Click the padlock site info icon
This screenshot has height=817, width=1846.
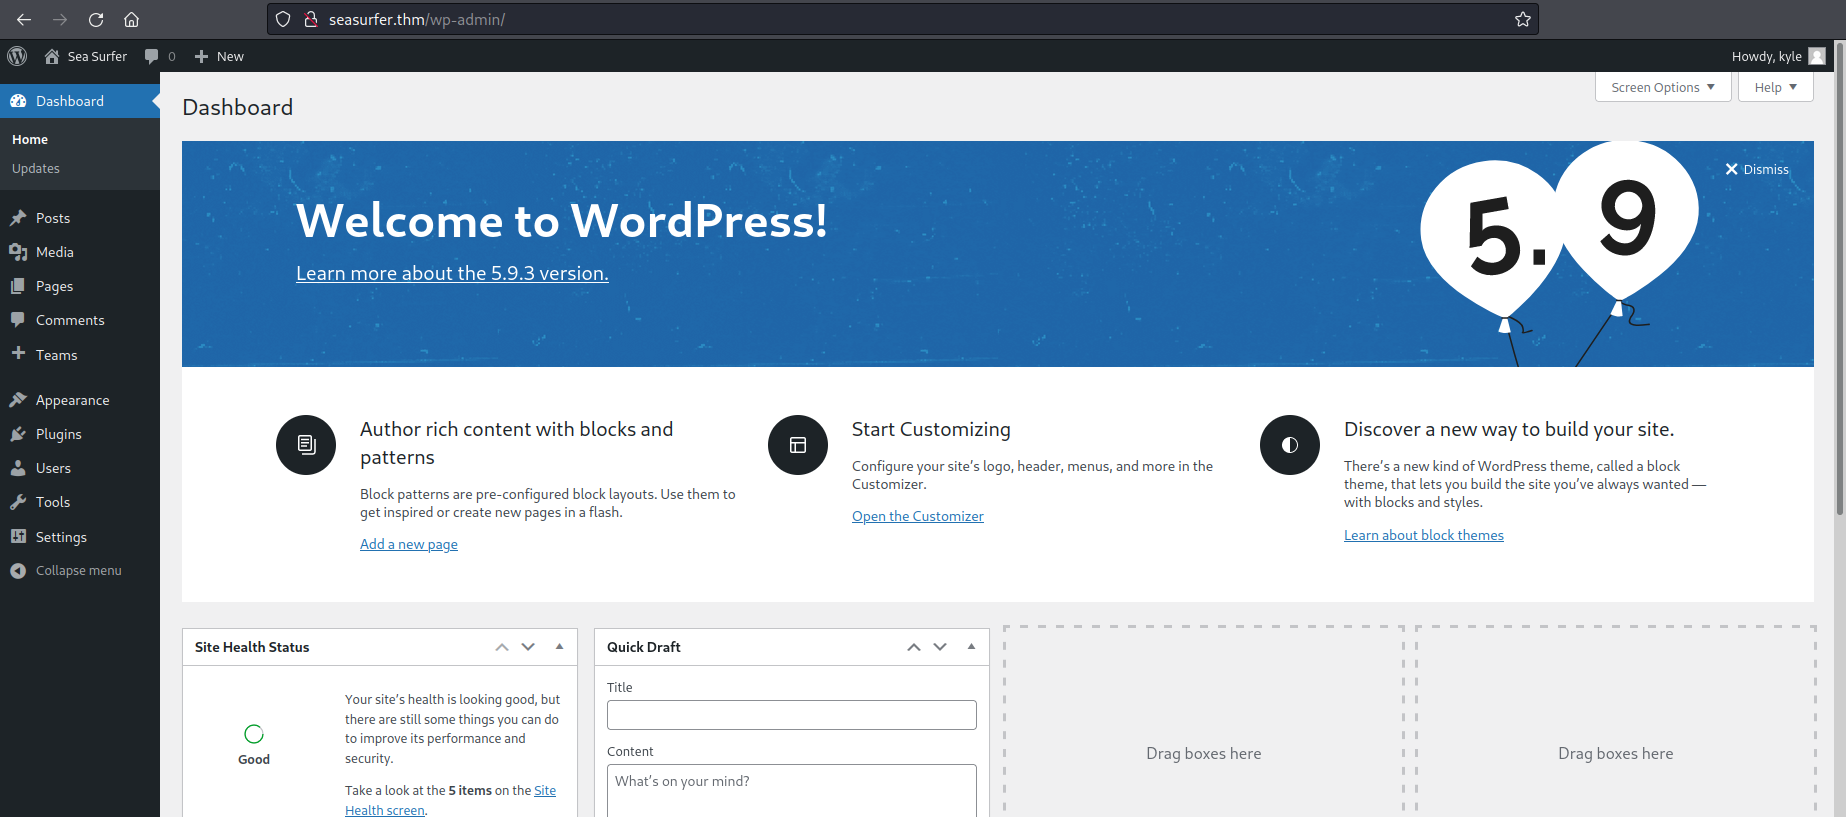click(311, 19)
